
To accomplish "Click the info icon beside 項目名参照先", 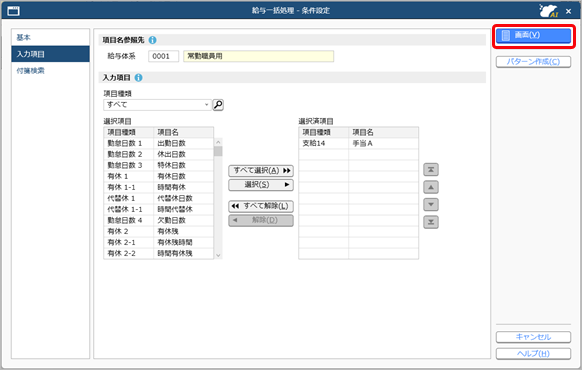I will pyautogui.click(x=152, y=40).
